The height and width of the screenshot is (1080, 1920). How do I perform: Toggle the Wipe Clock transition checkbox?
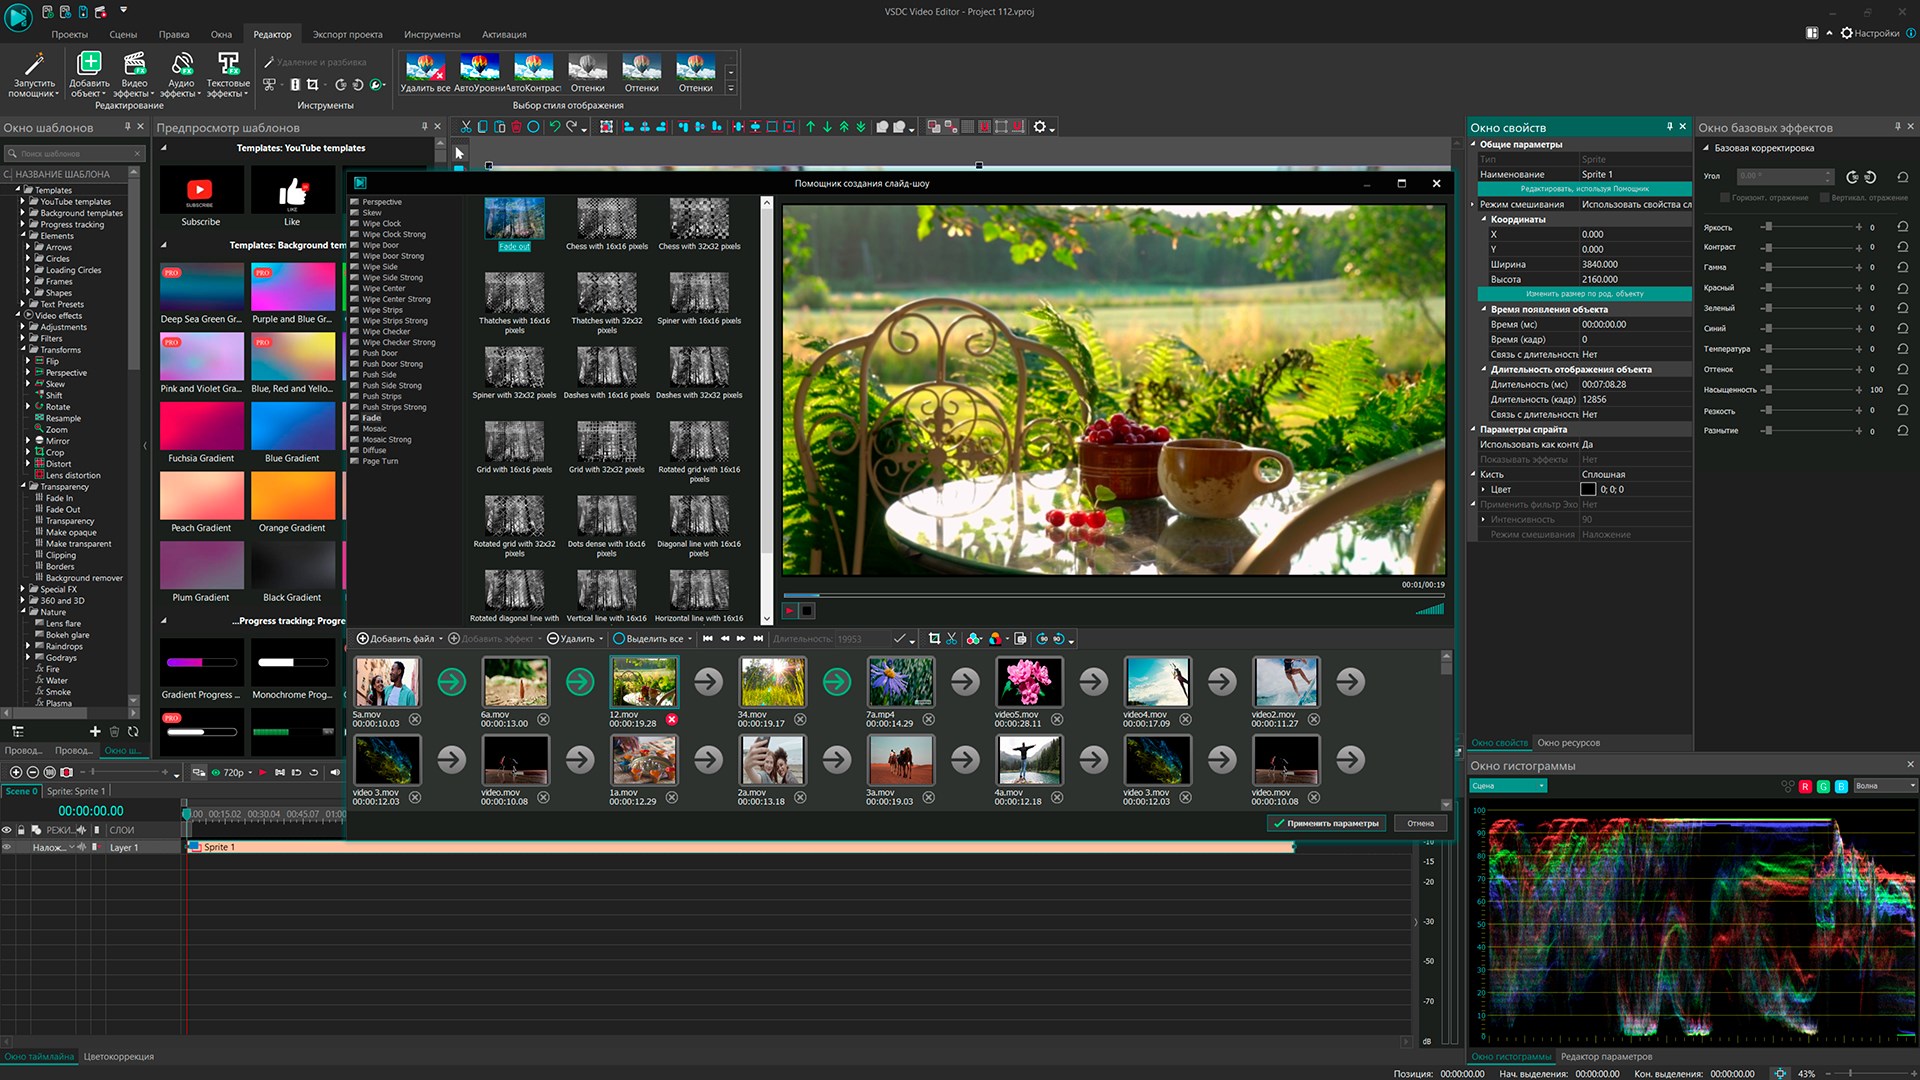pyautogui.click(x=355, y=224)
